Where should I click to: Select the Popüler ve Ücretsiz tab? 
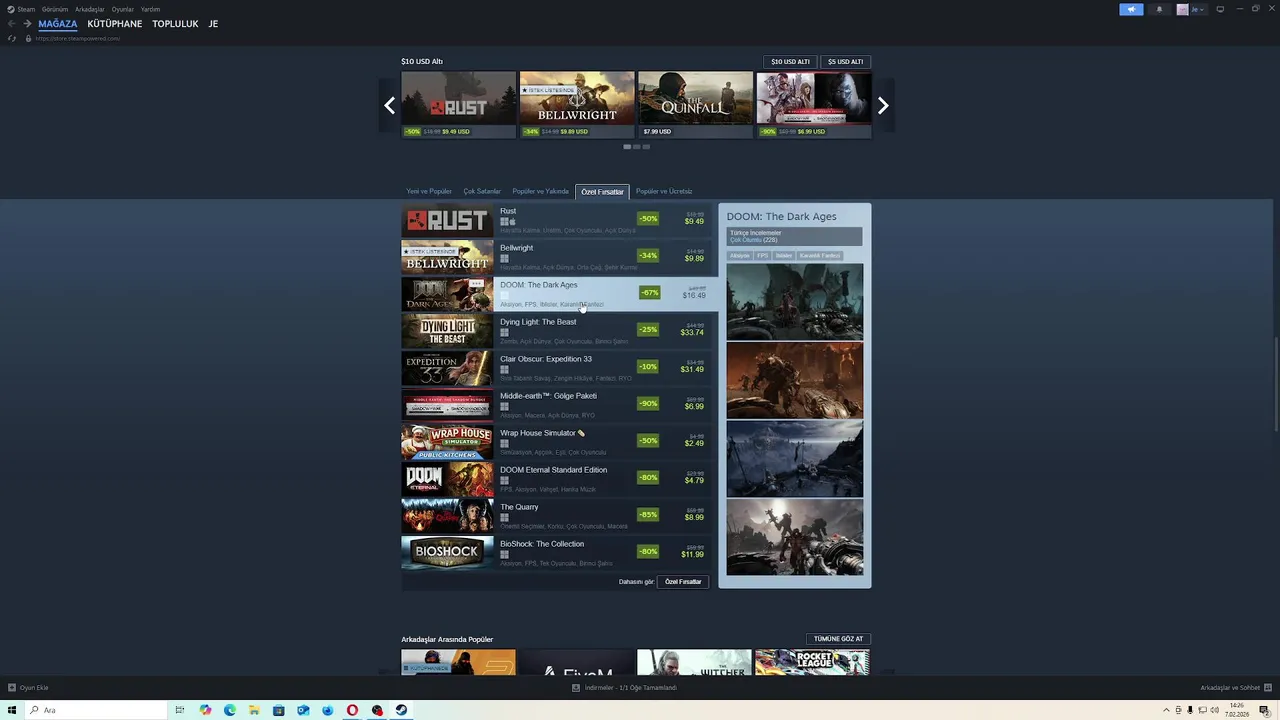(x=664, y=191)
